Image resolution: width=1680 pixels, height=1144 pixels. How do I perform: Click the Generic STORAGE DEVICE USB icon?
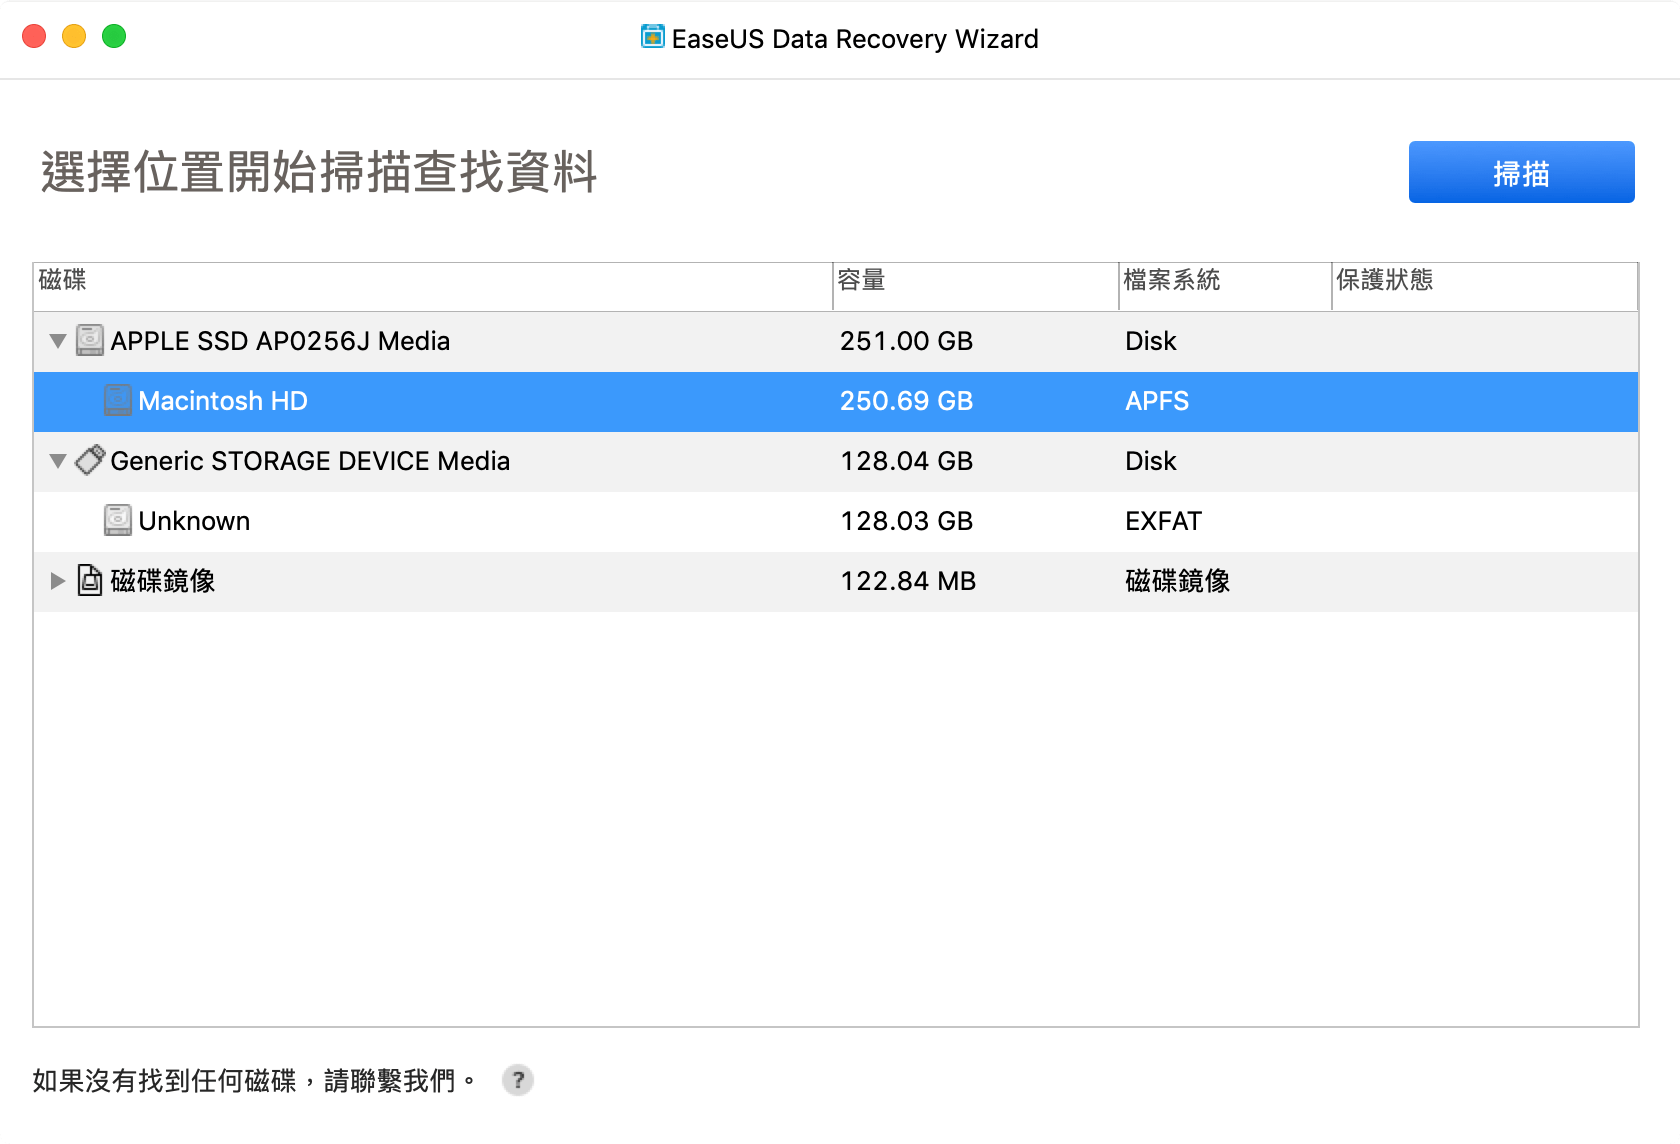click(90, 461)
